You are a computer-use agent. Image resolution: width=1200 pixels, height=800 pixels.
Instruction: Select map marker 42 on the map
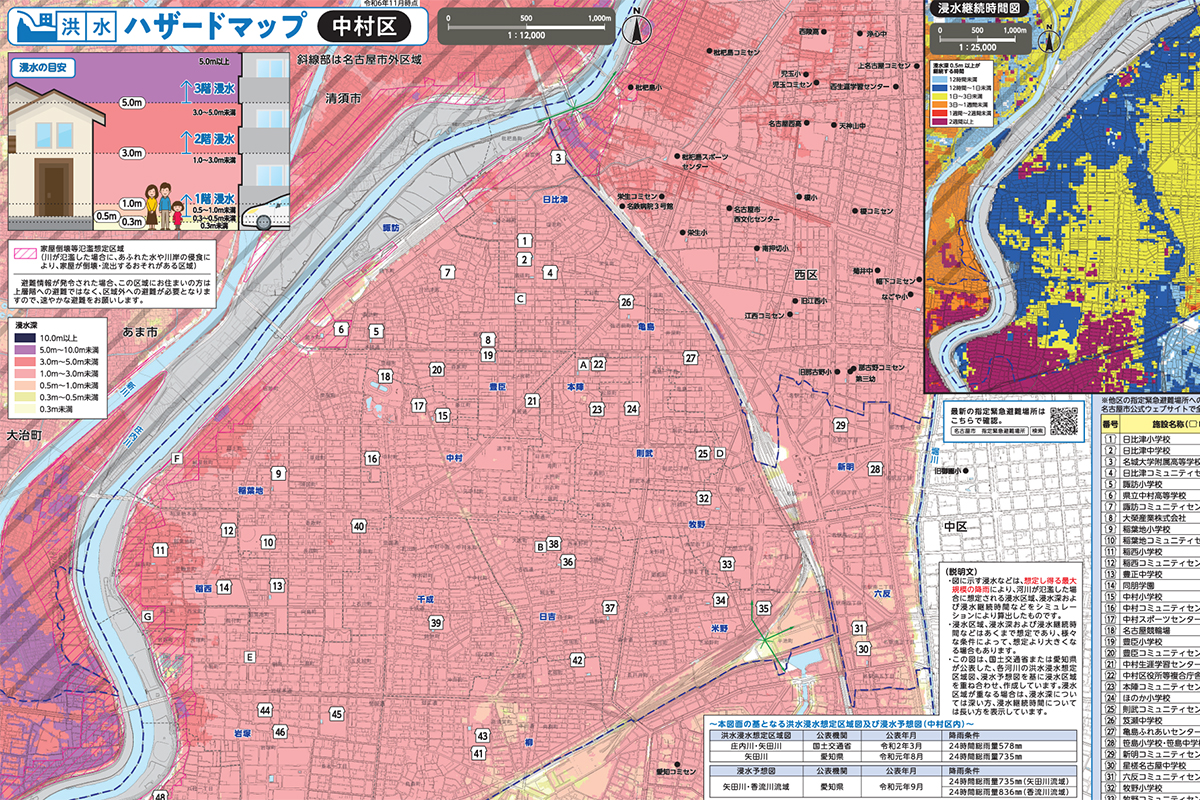577,660
